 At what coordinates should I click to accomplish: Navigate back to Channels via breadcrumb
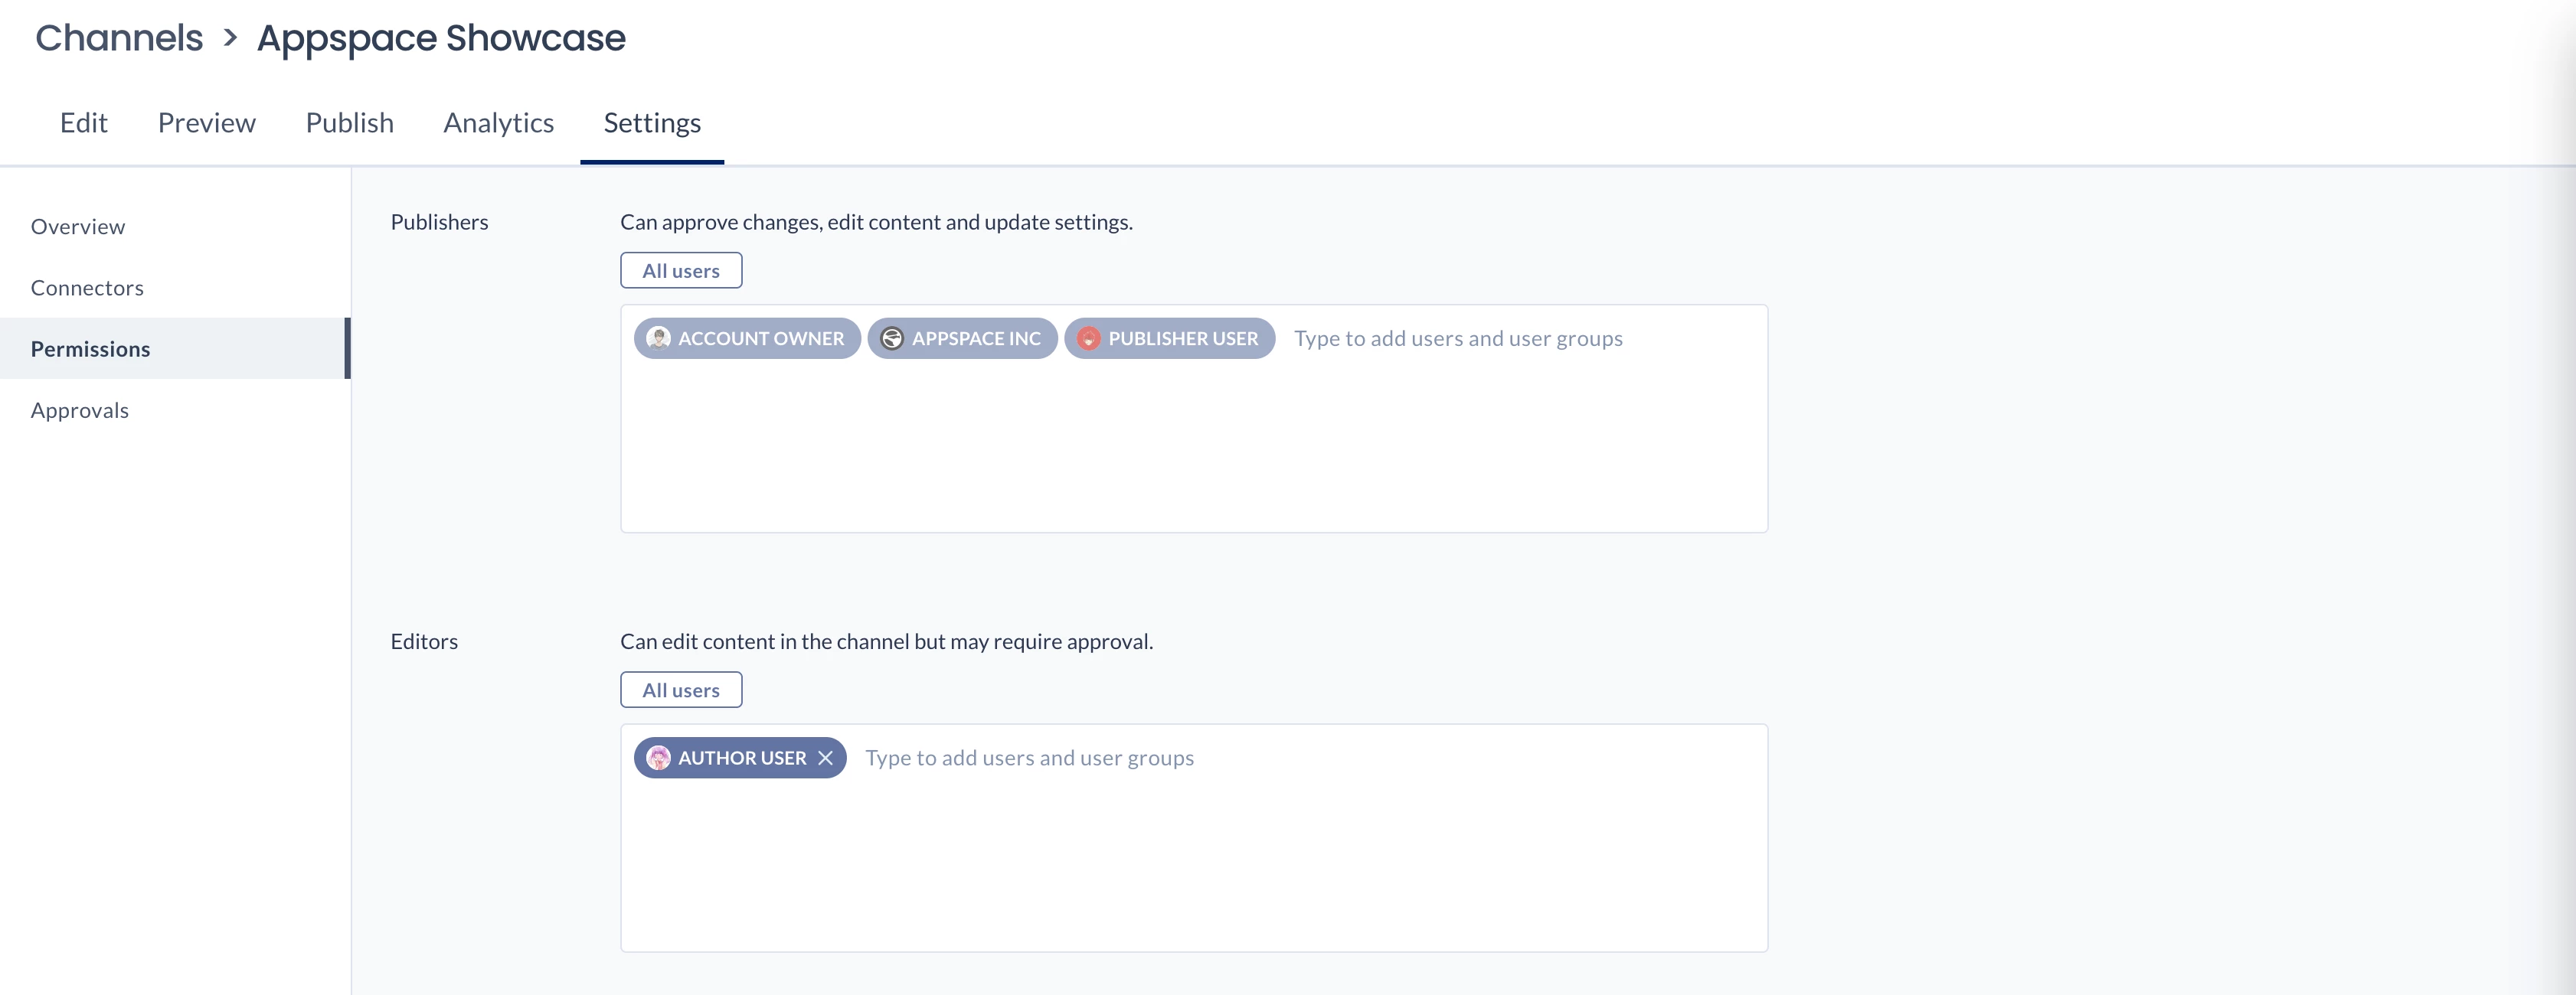tap(119, 38)
